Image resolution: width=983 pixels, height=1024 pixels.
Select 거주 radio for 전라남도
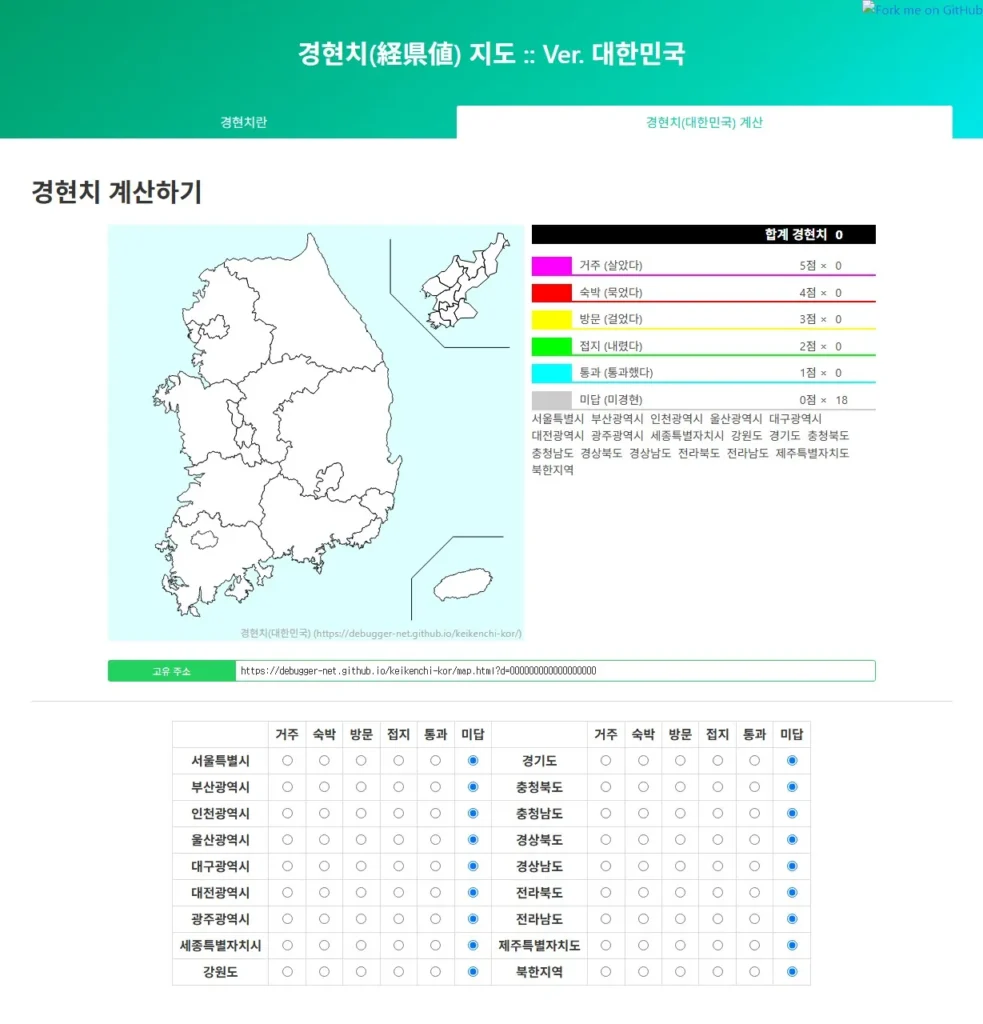click(606, 919)
